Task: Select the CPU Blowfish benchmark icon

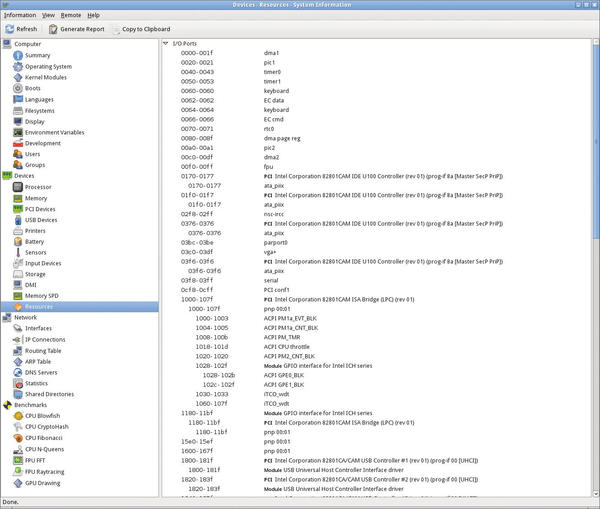Action: (x=18, y=416)
